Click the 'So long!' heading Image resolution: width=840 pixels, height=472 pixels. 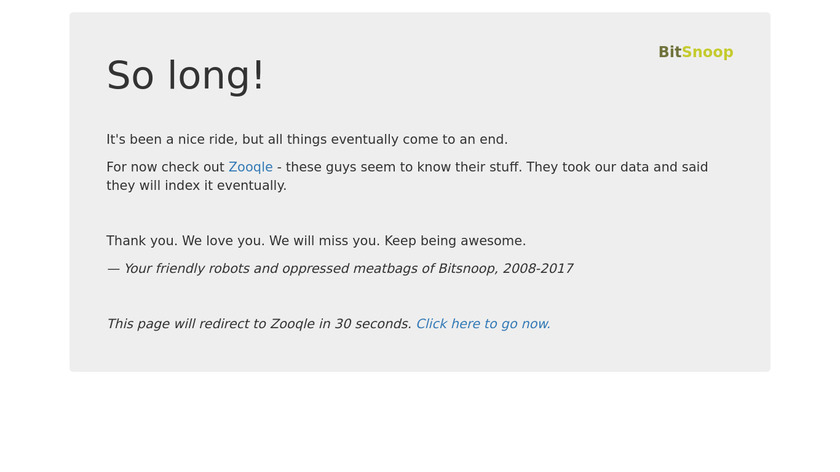[185, 75]
